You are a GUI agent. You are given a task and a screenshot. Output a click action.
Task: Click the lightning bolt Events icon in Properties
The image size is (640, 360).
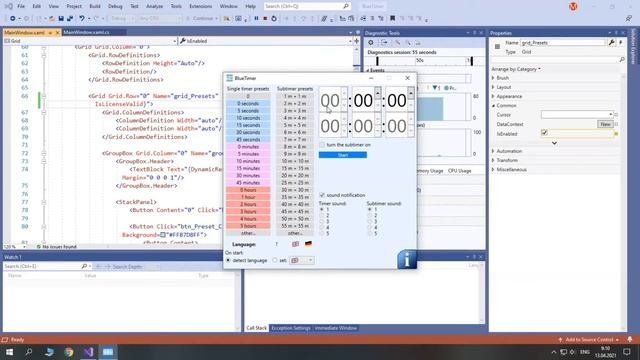(x=620, y=42)
